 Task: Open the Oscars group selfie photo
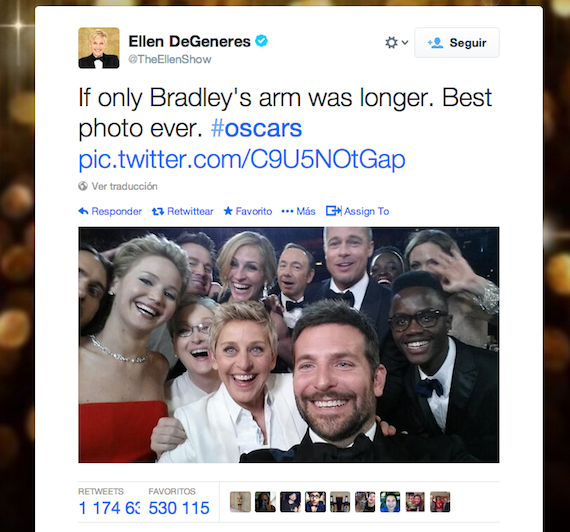[x=289, y=345]
